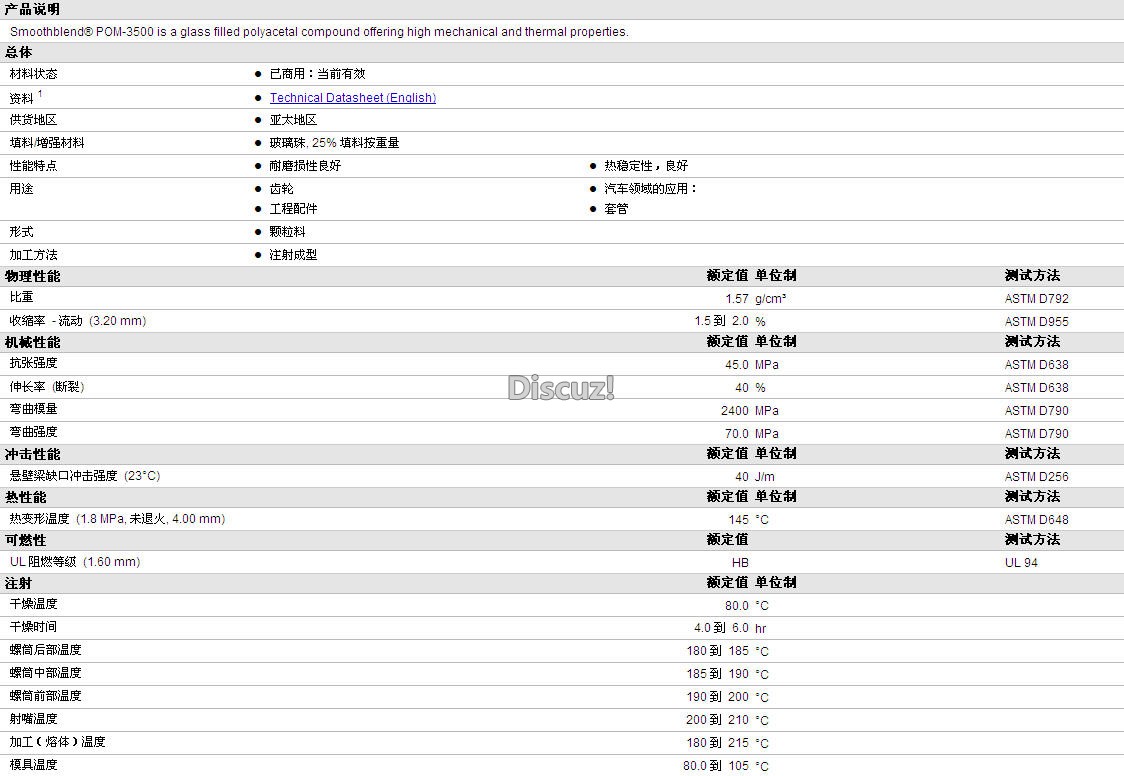Image resolution: width=1124 pixels, height=776 pixels.
Task: Click the 耐磨损性良好 feature
Action: pos(305,166)
